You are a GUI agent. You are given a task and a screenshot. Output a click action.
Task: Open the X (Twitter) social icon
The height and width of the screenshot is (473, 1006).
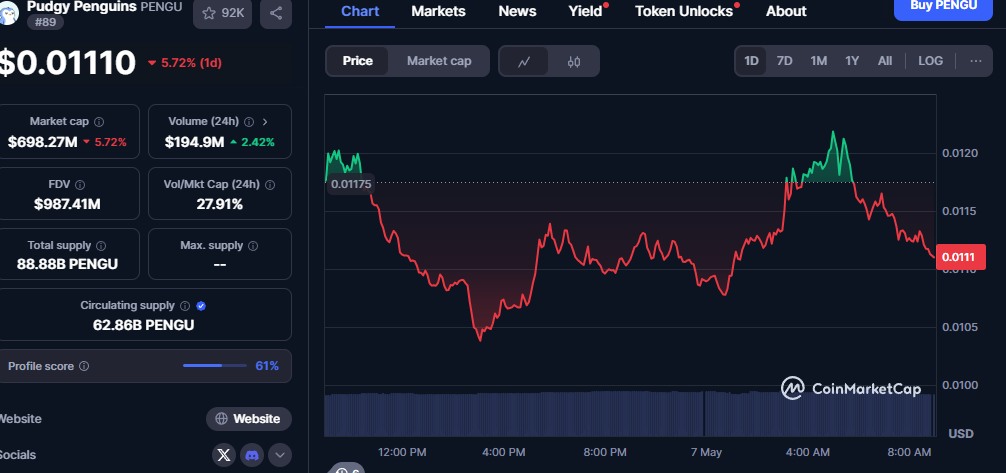click(x=224, y=456)
